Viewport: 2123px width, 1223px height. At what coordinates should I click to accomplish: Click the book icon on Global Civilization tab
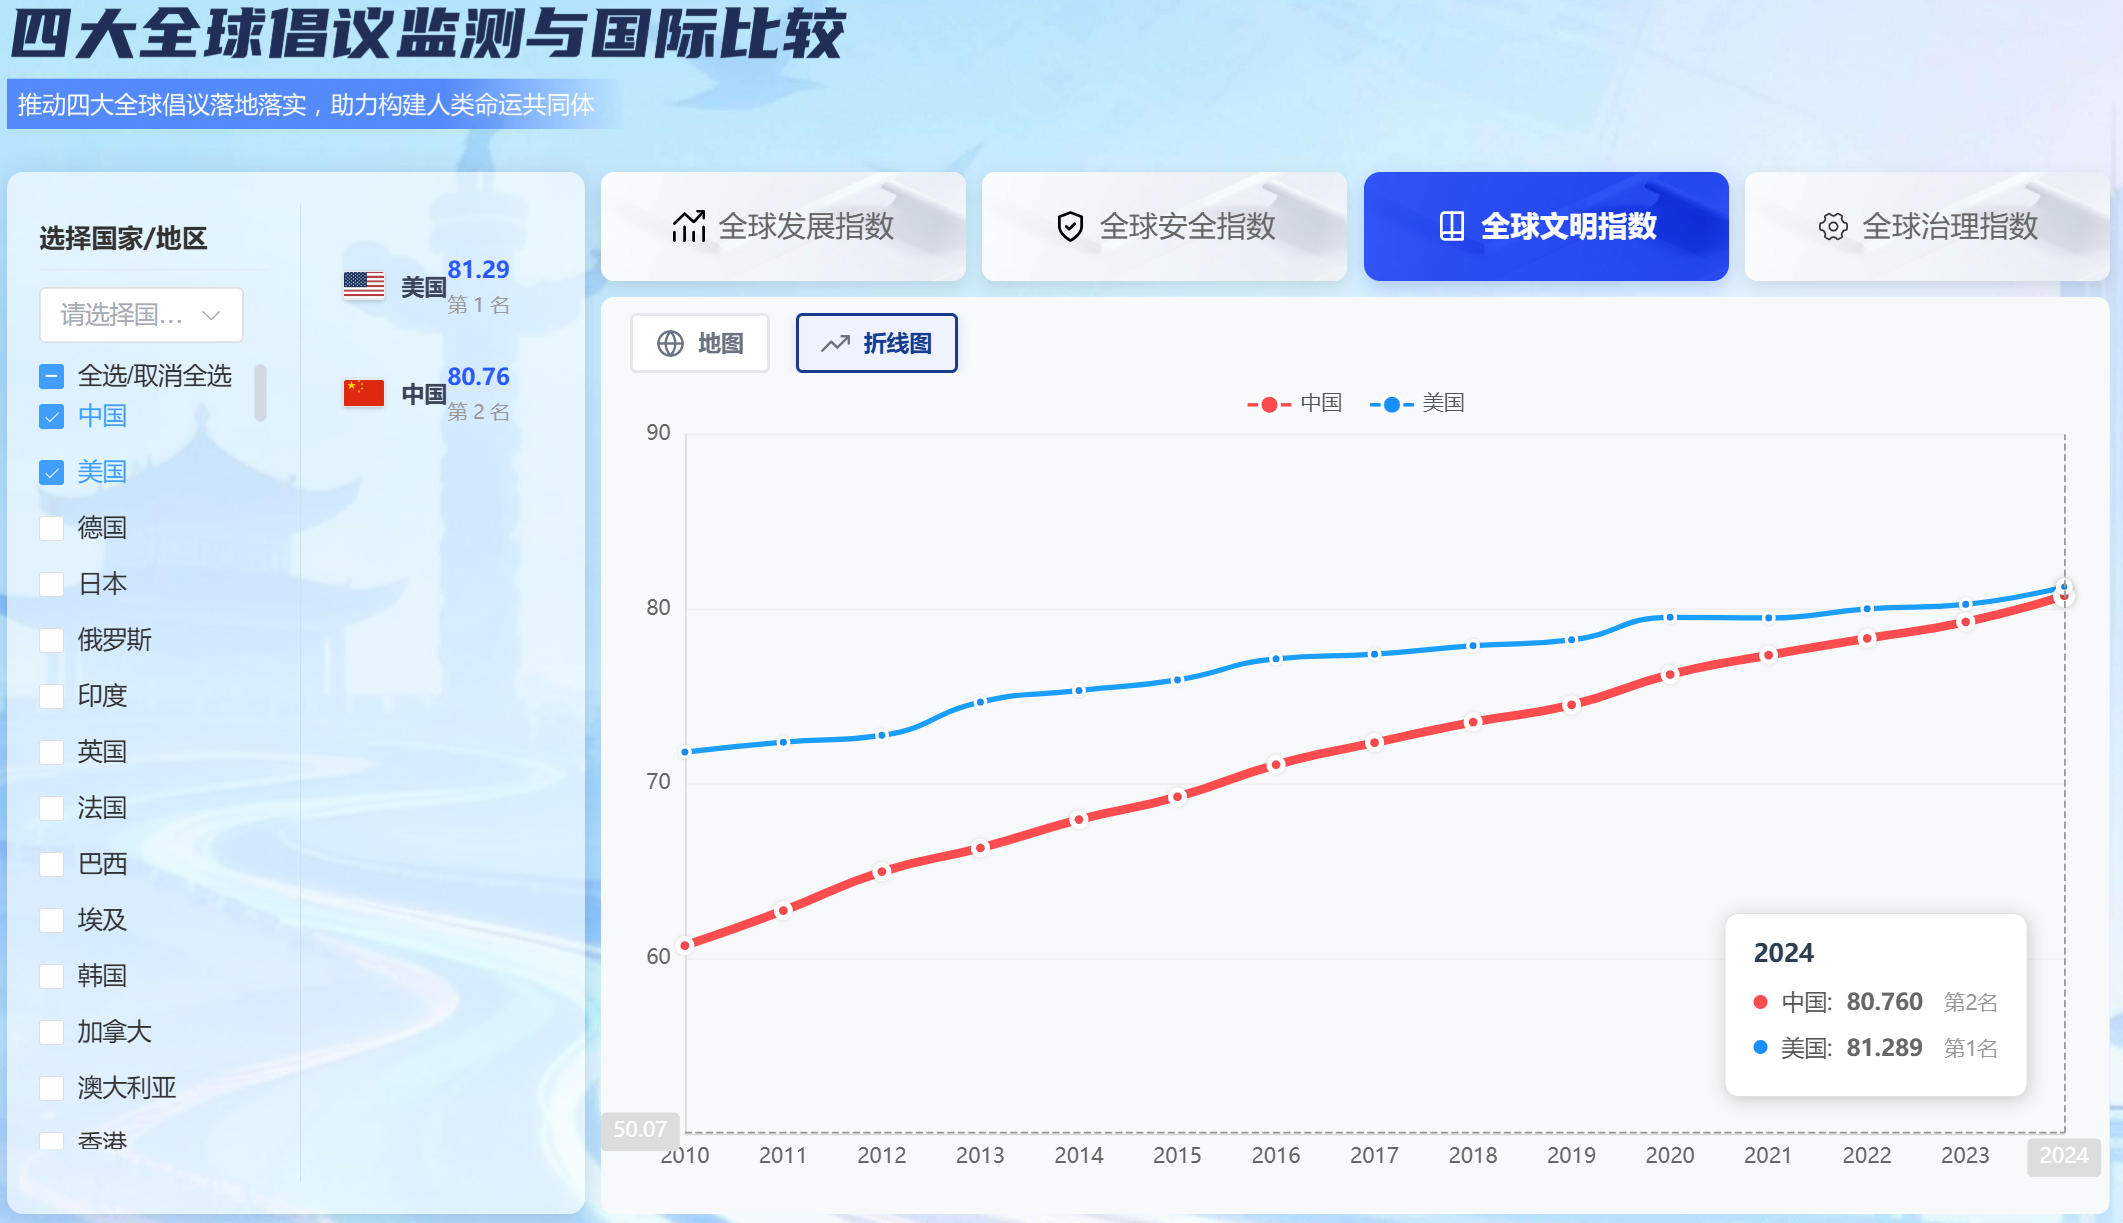[1451, 227]
